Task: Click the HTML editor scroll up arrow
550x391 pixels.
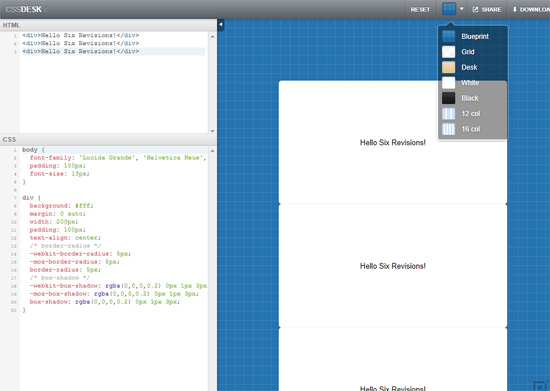Action: coord(212,36)
